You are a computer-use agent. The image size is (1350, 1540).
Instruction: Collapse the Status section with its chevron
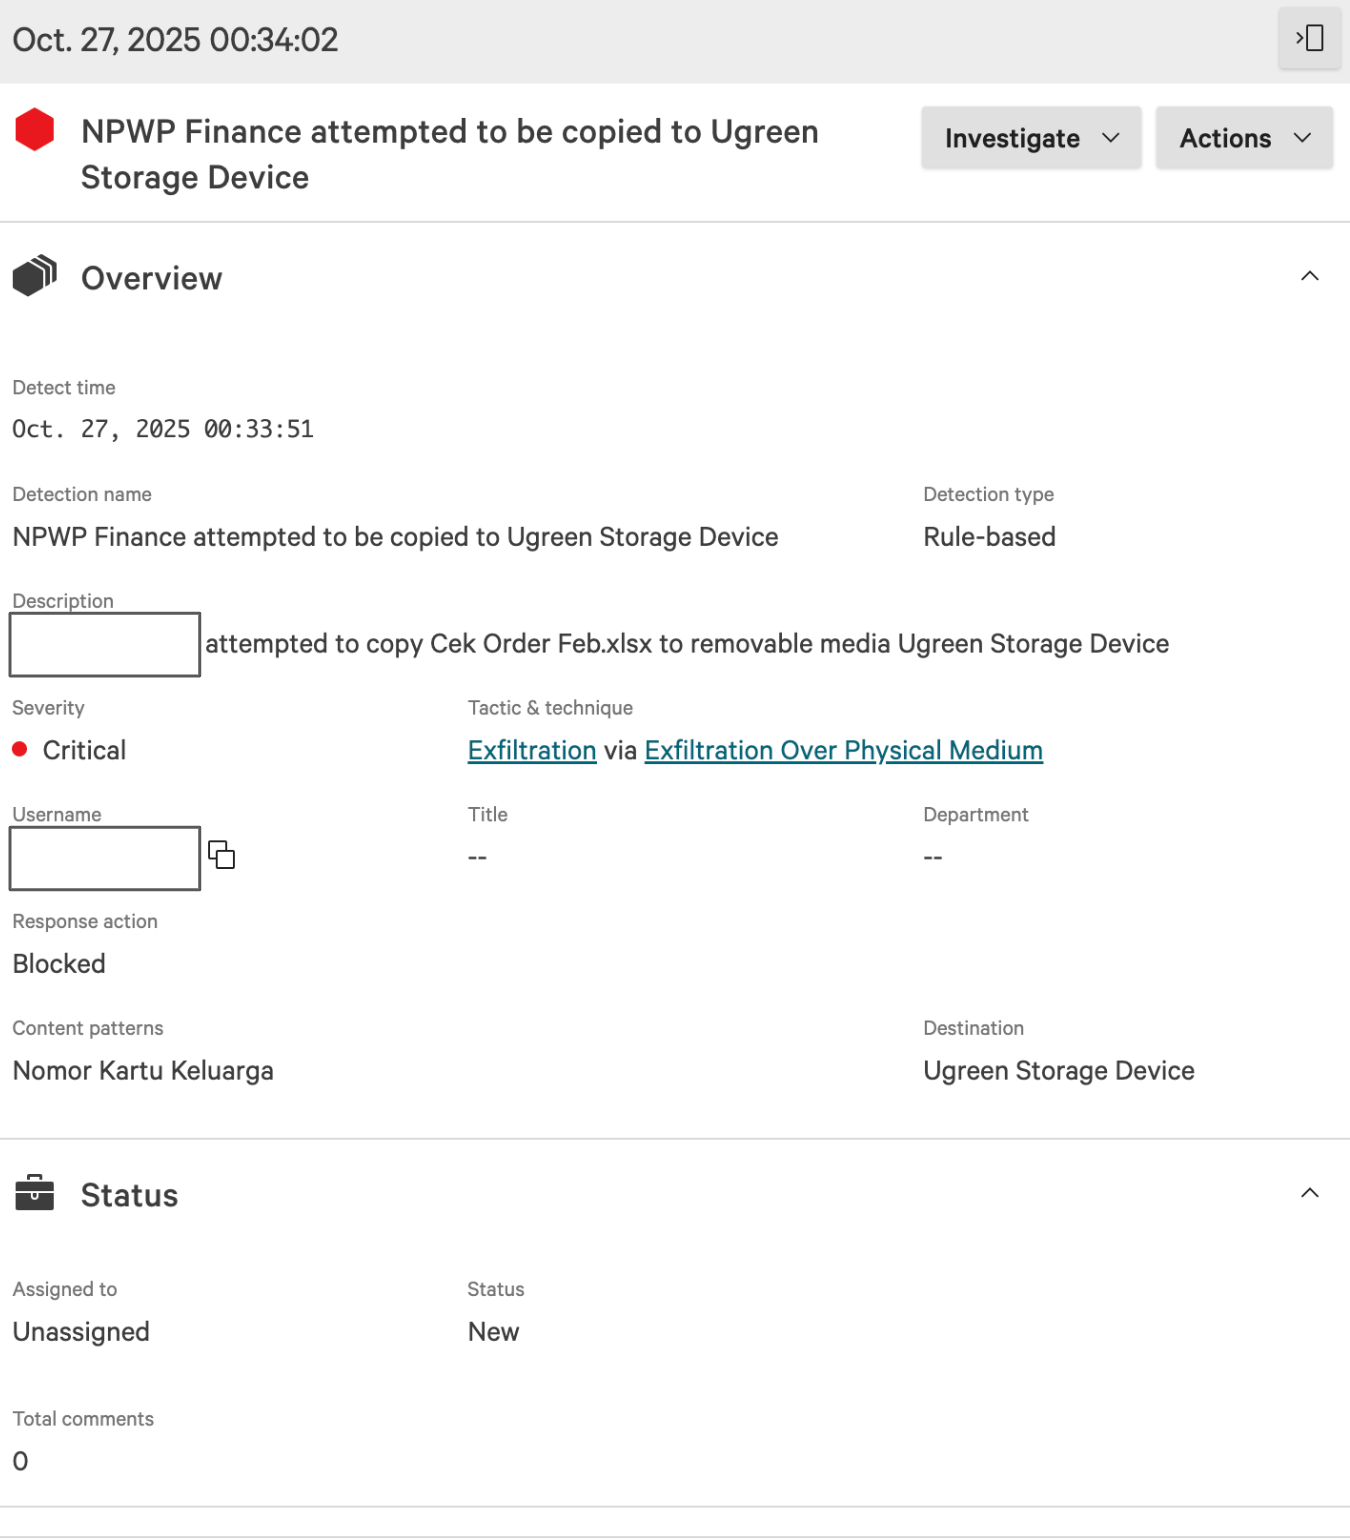click(1310, 1192)
